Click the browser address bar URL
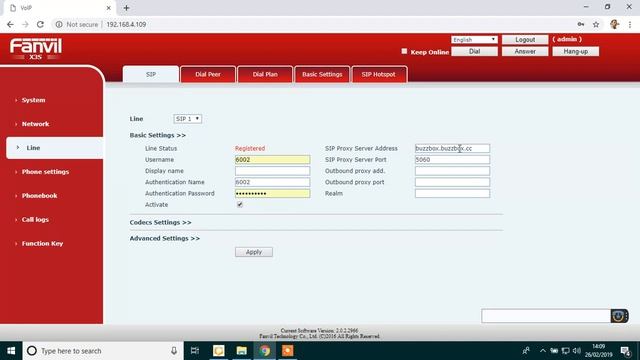This screenshot has height=360, width=640. coord(126,24)
